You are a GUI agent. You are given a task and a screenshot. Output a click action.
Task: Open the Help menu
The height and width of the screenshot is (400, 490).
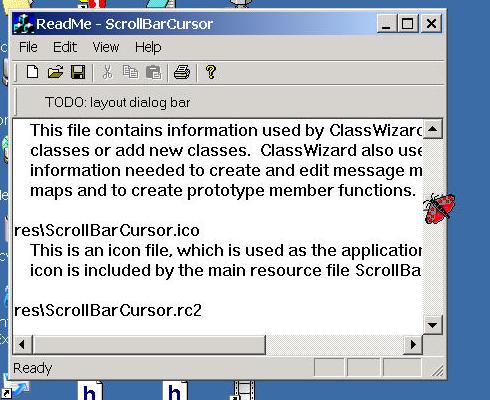click(x=148, y=47)
